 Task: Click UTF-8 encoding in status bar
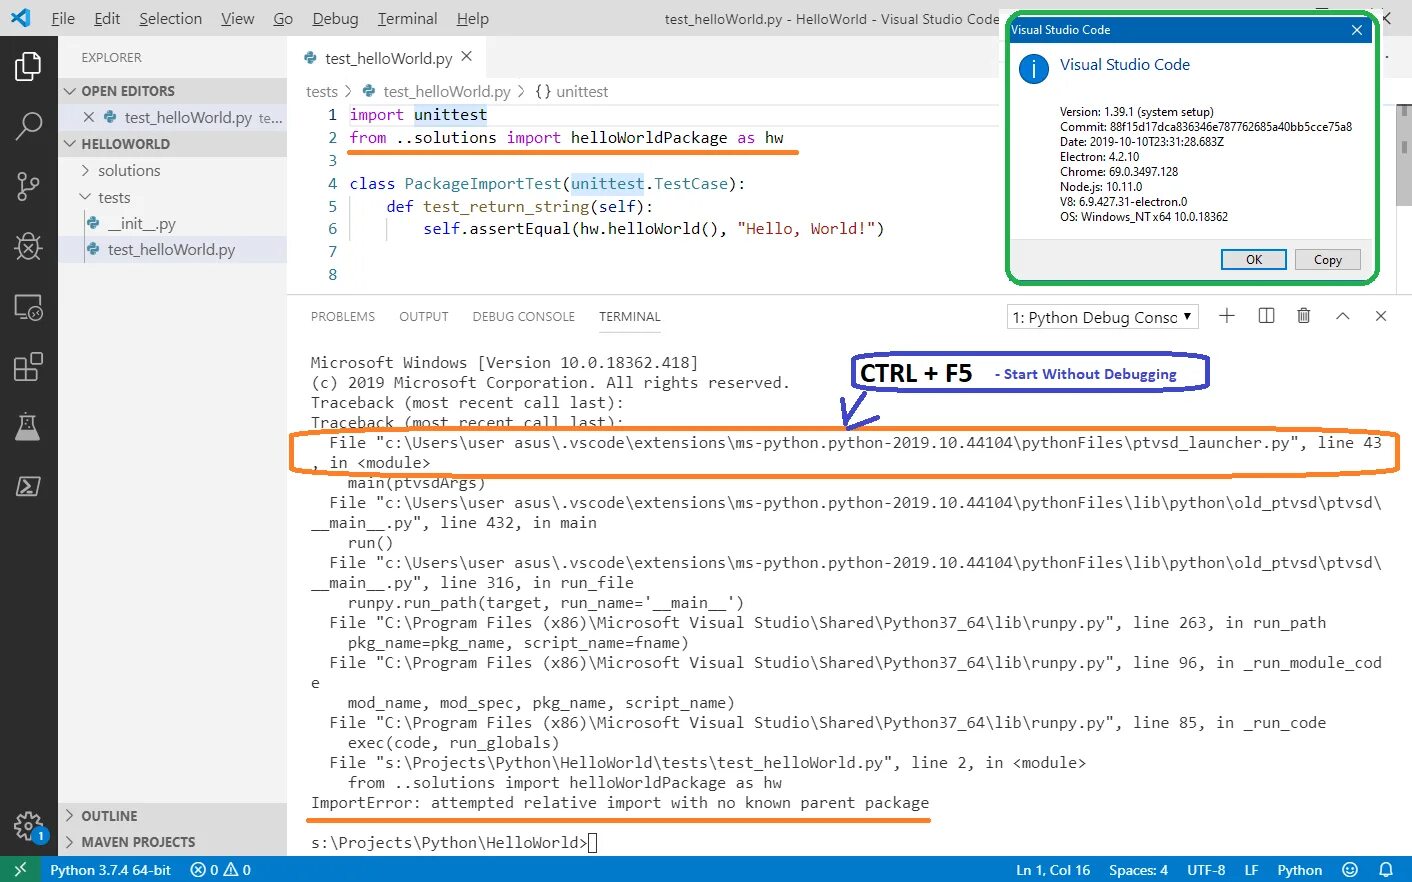coord(1206,870)
